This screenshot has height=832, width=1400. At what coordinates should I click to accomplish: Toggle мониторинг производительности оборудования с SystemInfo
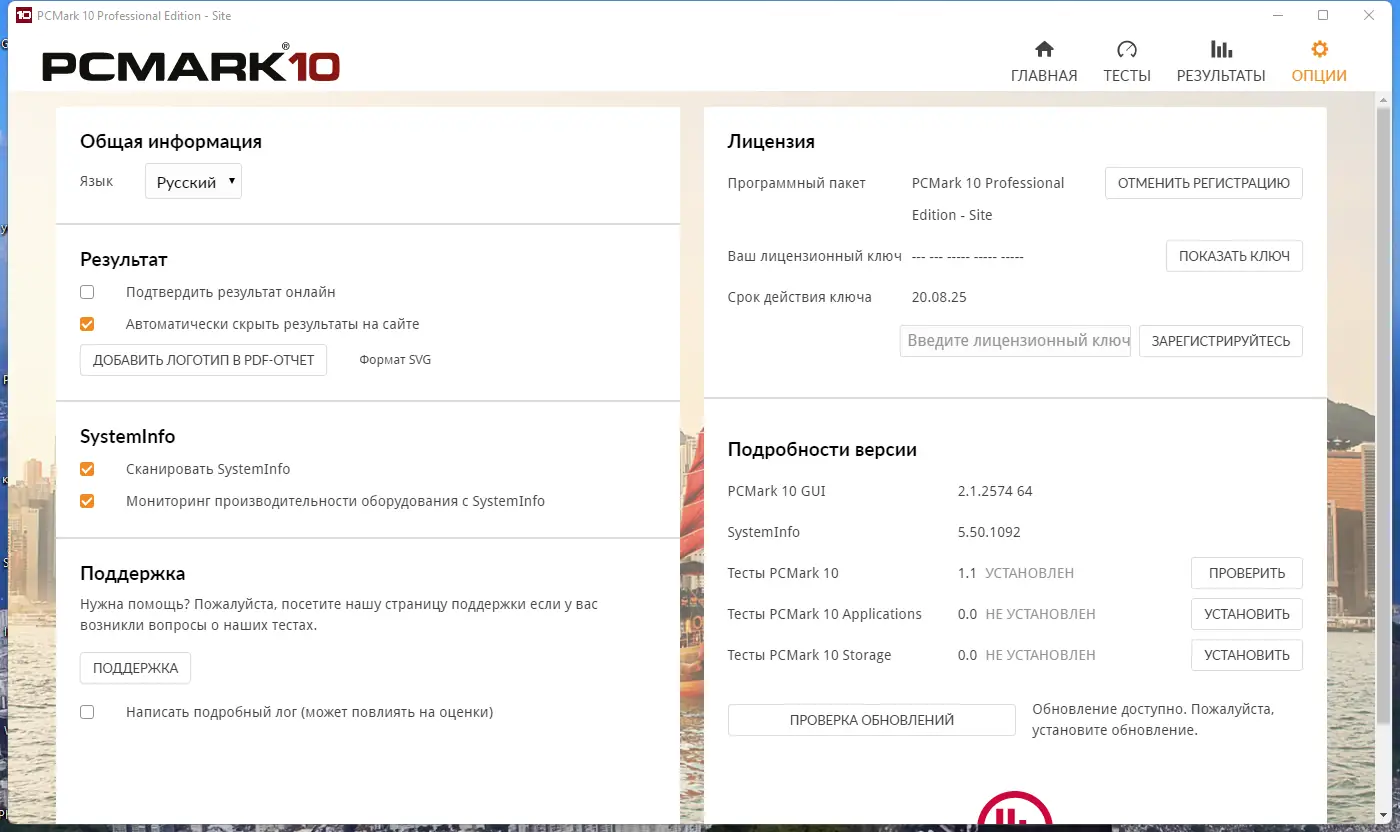87,500
